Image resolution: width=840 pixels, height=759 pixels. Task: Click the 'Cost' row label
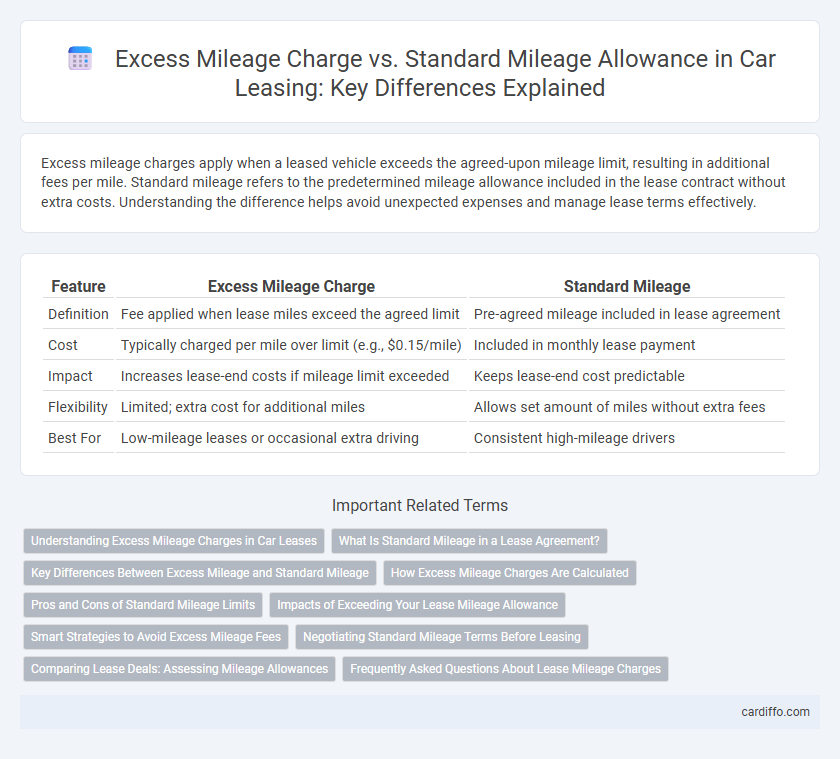coord(63,345)
